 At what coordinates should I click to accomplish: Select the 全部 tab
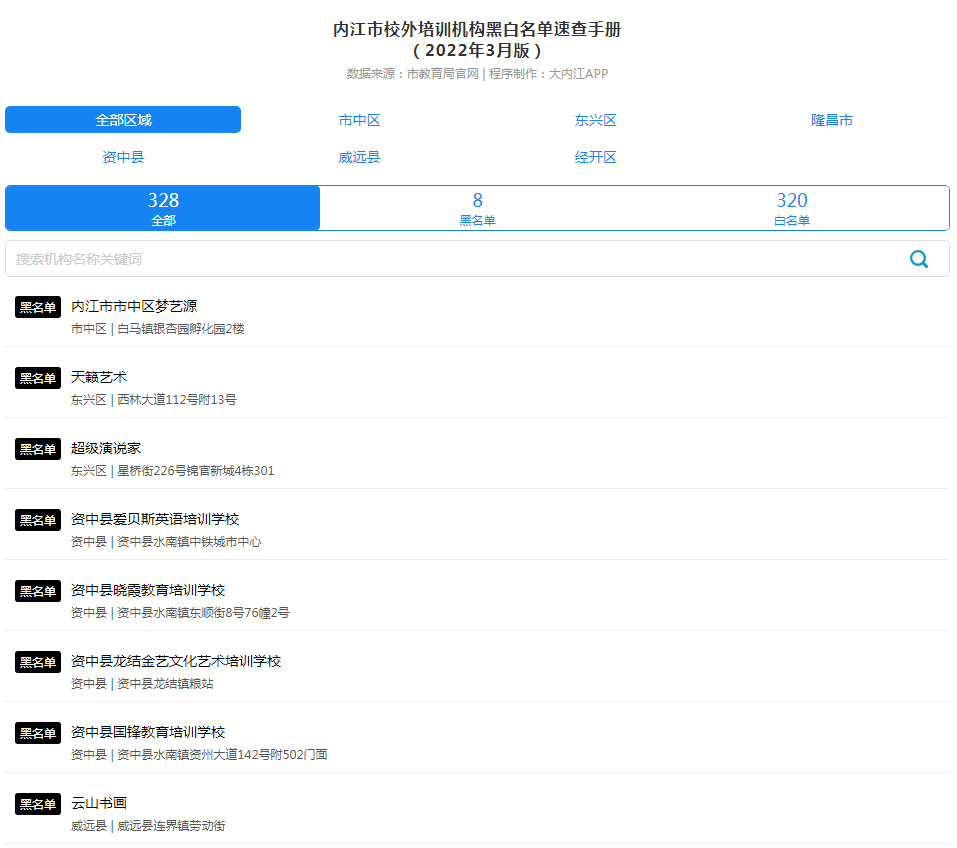click(x=162, y=206)
